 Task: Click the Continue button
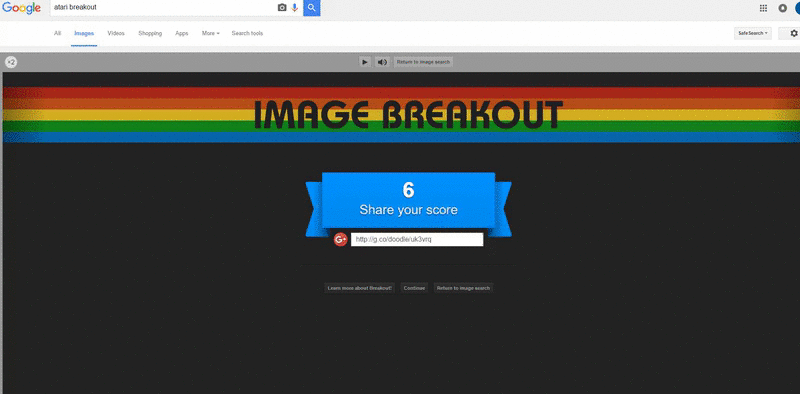click(x=414, y=288)
